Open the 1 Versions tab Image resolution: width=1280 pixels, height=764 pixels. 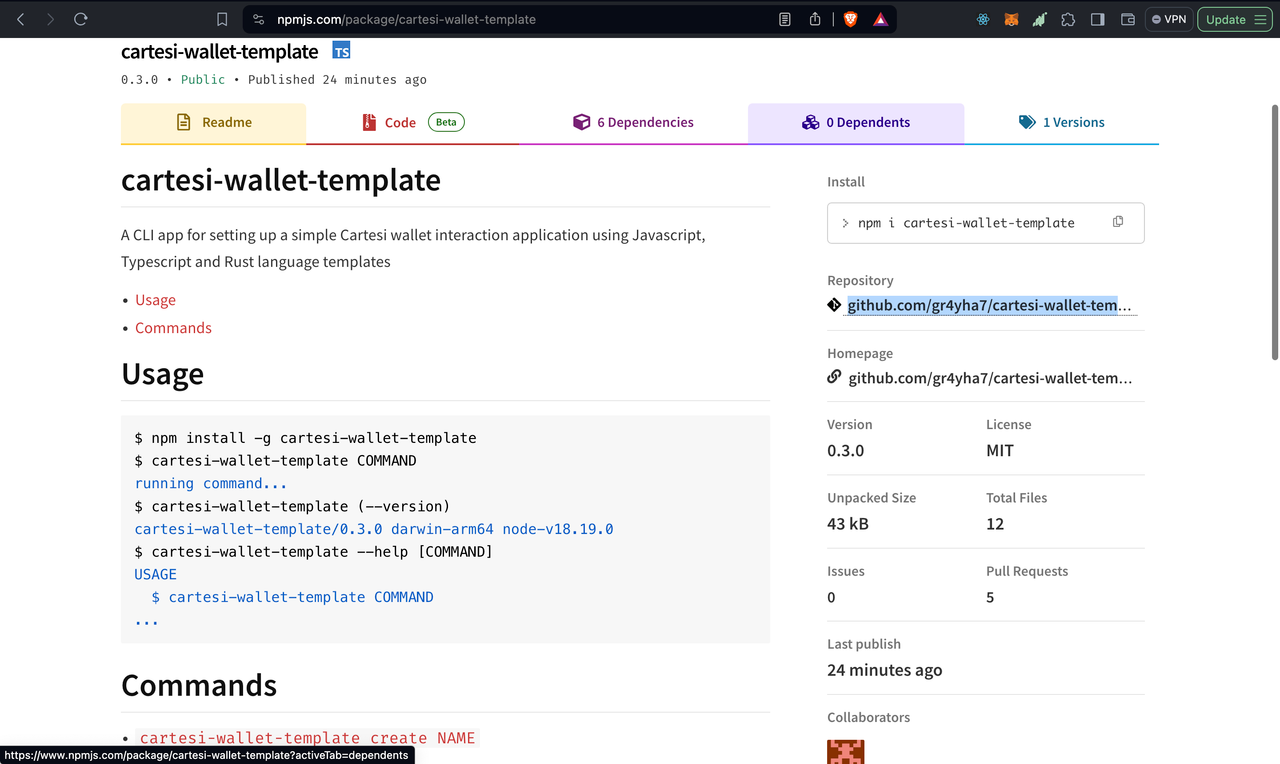pyautogui.click(x=1062, y=122)
